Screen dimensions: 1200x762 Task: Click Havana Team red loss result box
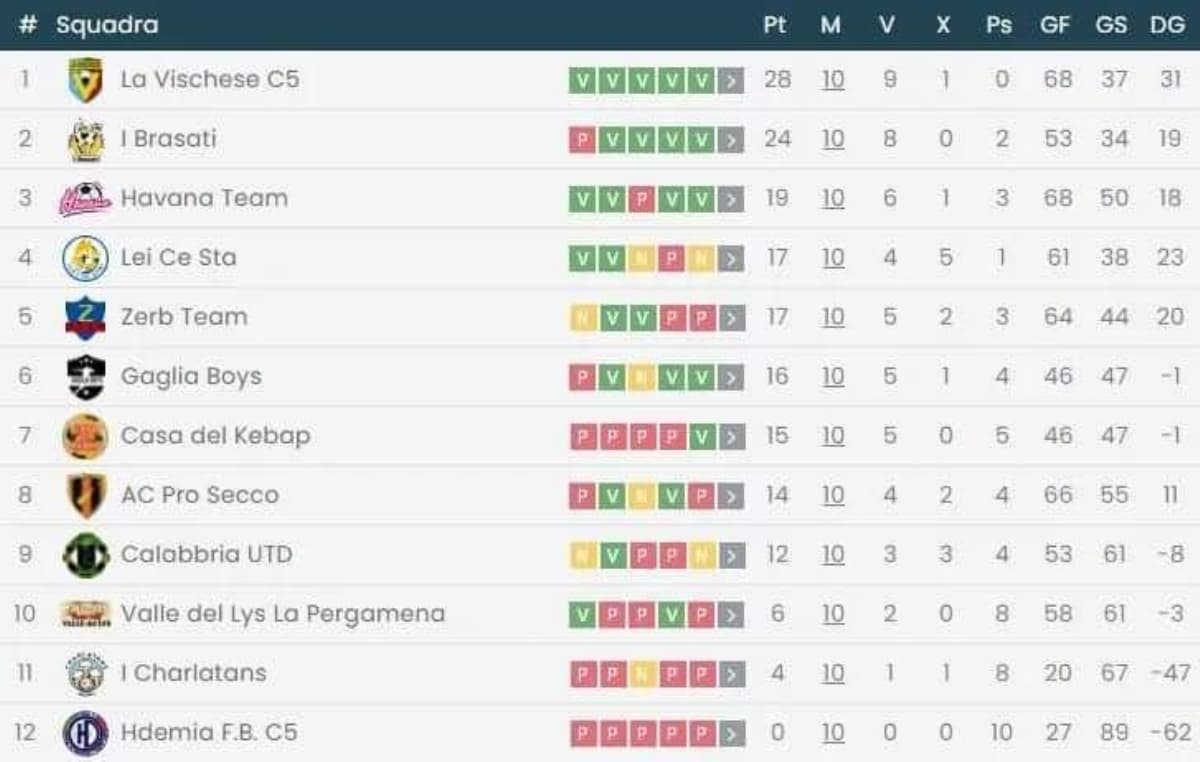point(641,200)
